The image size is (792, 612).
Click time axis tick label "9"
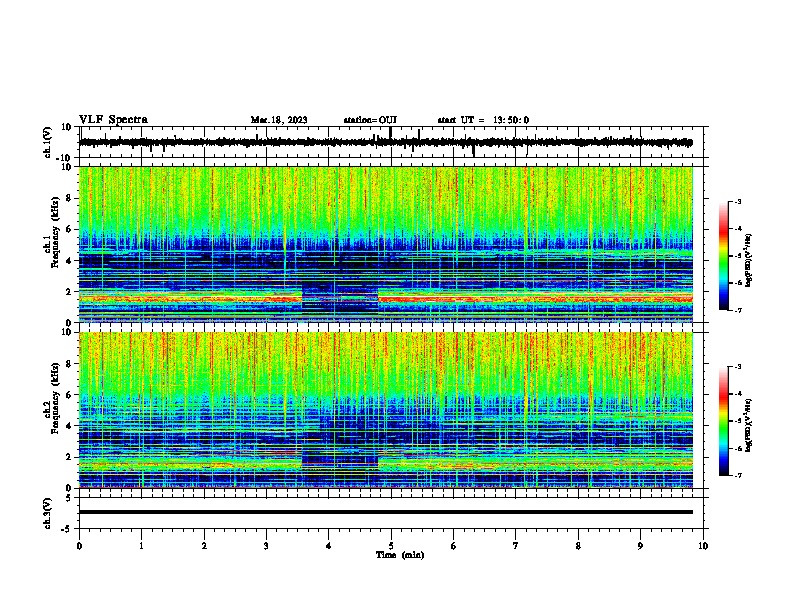point(640,546)
